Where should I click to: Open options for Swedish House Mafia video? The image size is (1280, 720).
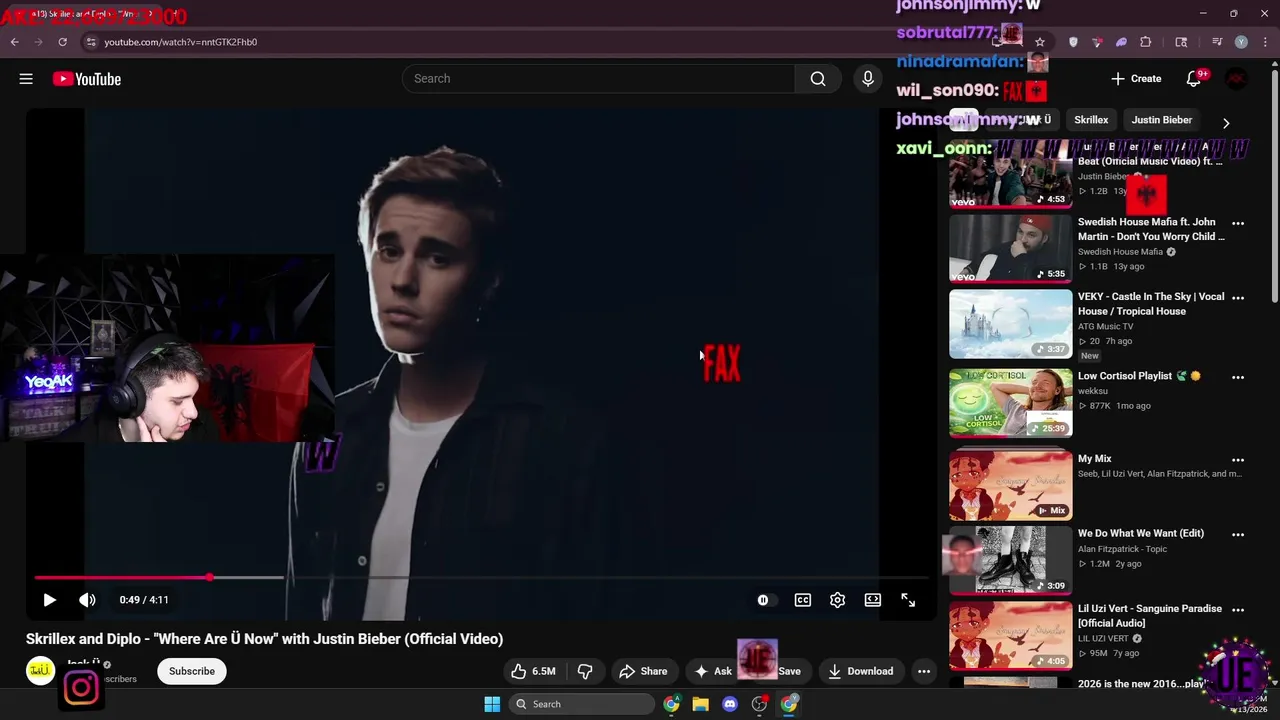[x=1238, y=223]
